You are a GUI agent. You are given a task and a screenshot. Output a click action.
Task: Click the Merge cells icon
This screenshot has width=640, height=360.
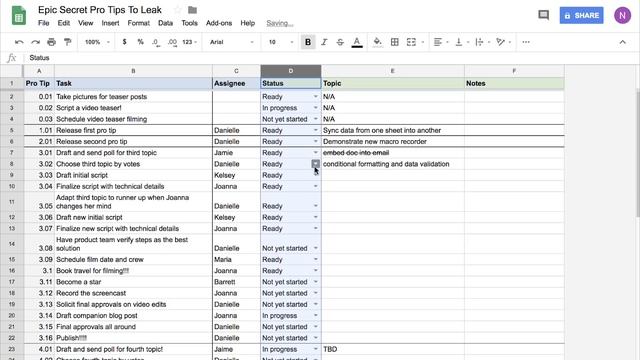click(x=411, y=42)
